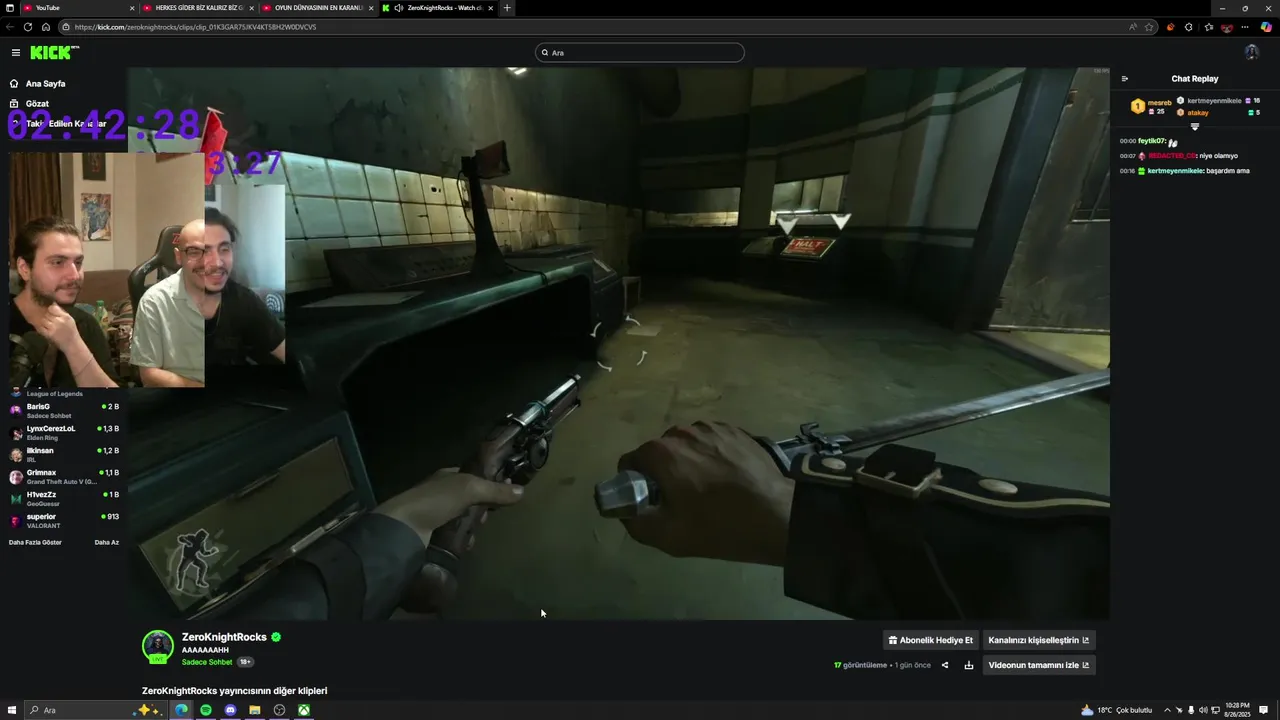
Task: Open the user profile avatar menu
Action: coord(1251,52)
